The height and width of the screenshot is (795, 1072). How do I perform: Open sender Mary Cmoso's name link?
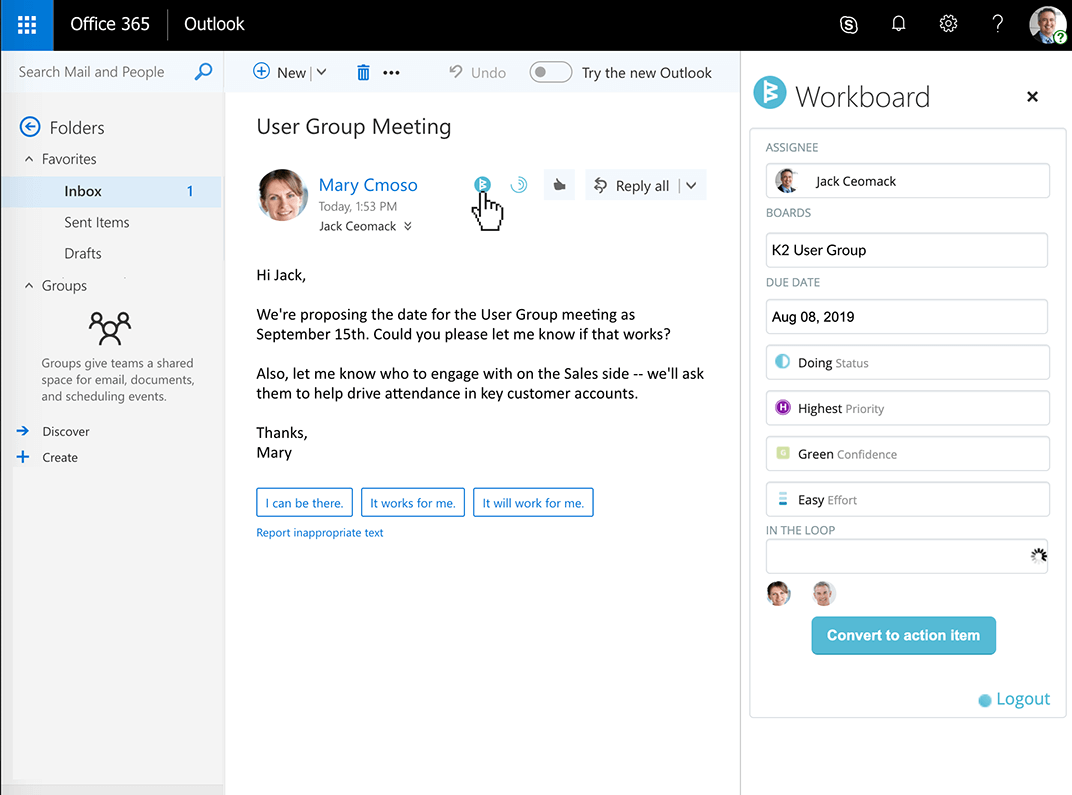click(x=368, y=185)
